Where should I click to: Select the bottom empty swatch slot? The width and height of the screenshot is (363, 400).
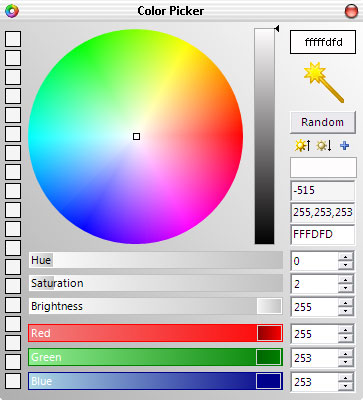[x=13, y=381]
